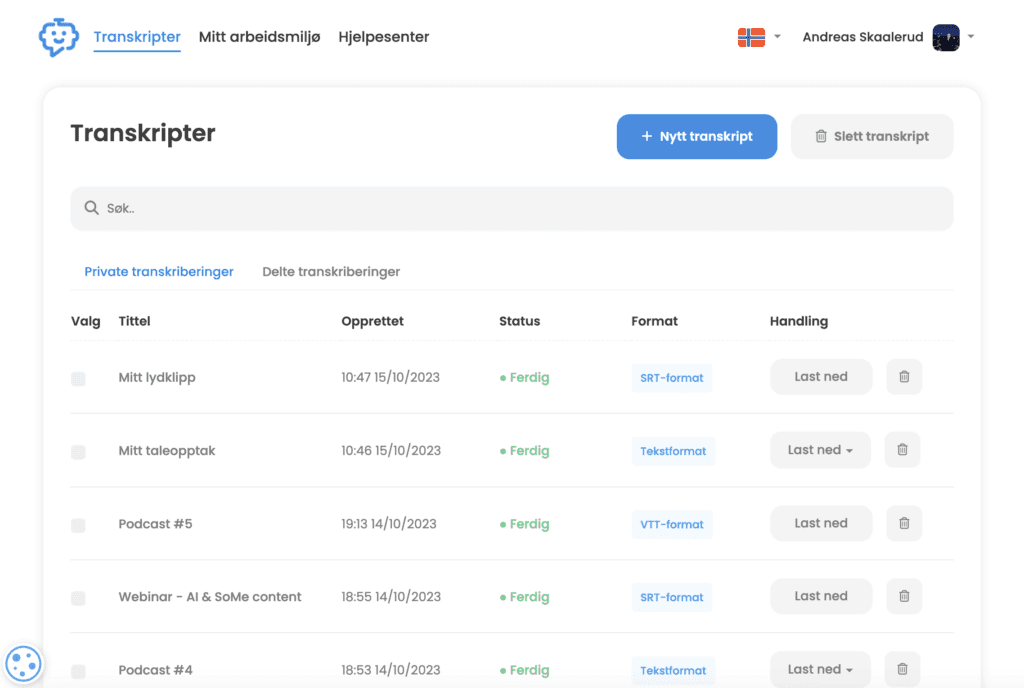Click the Slett transkript button
Viewport: 1024px width, 688px height.
click(872, 136)
